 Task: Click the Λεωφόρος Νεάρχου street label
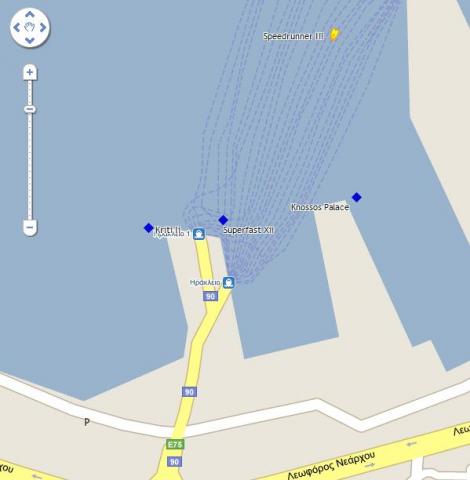(x=331, y=465)
